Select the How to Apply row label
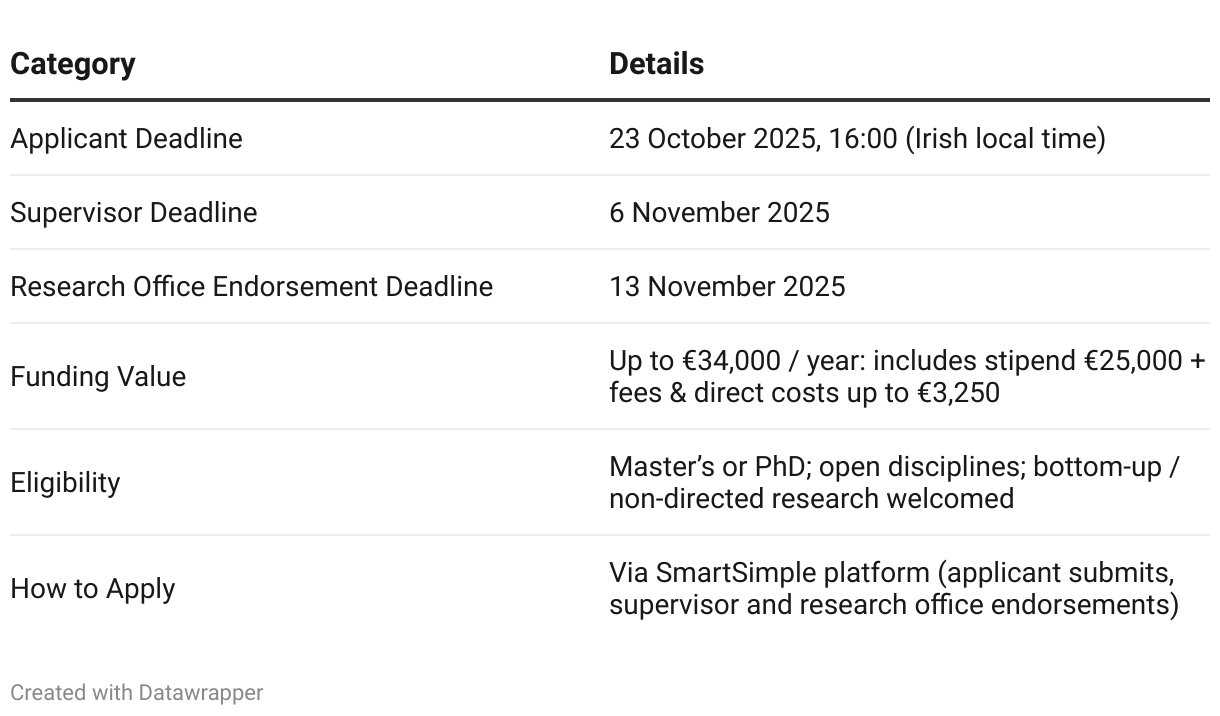This screenshot has width=1220, height=716. pyautogui.click(x=92, y=588)
